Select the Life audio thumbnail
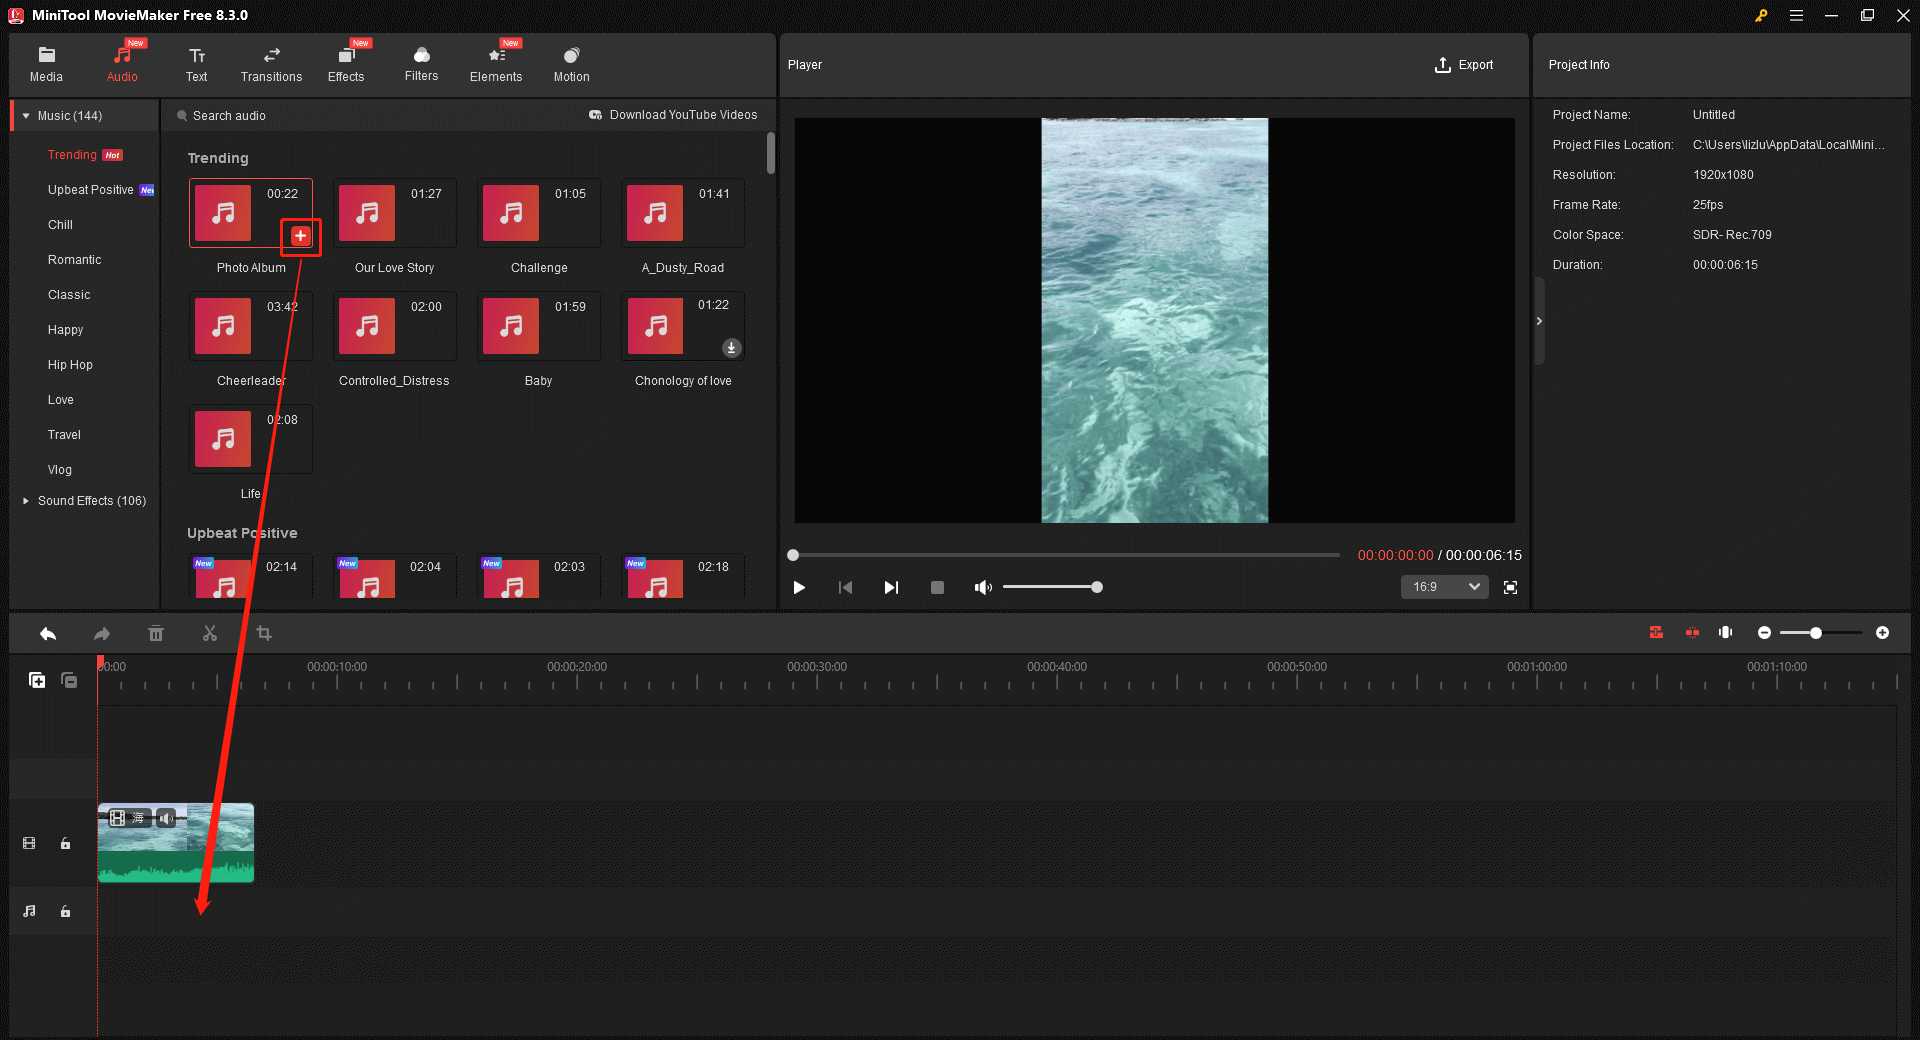The width and height of the screenshot is (1920, 1040). [250, 439]
